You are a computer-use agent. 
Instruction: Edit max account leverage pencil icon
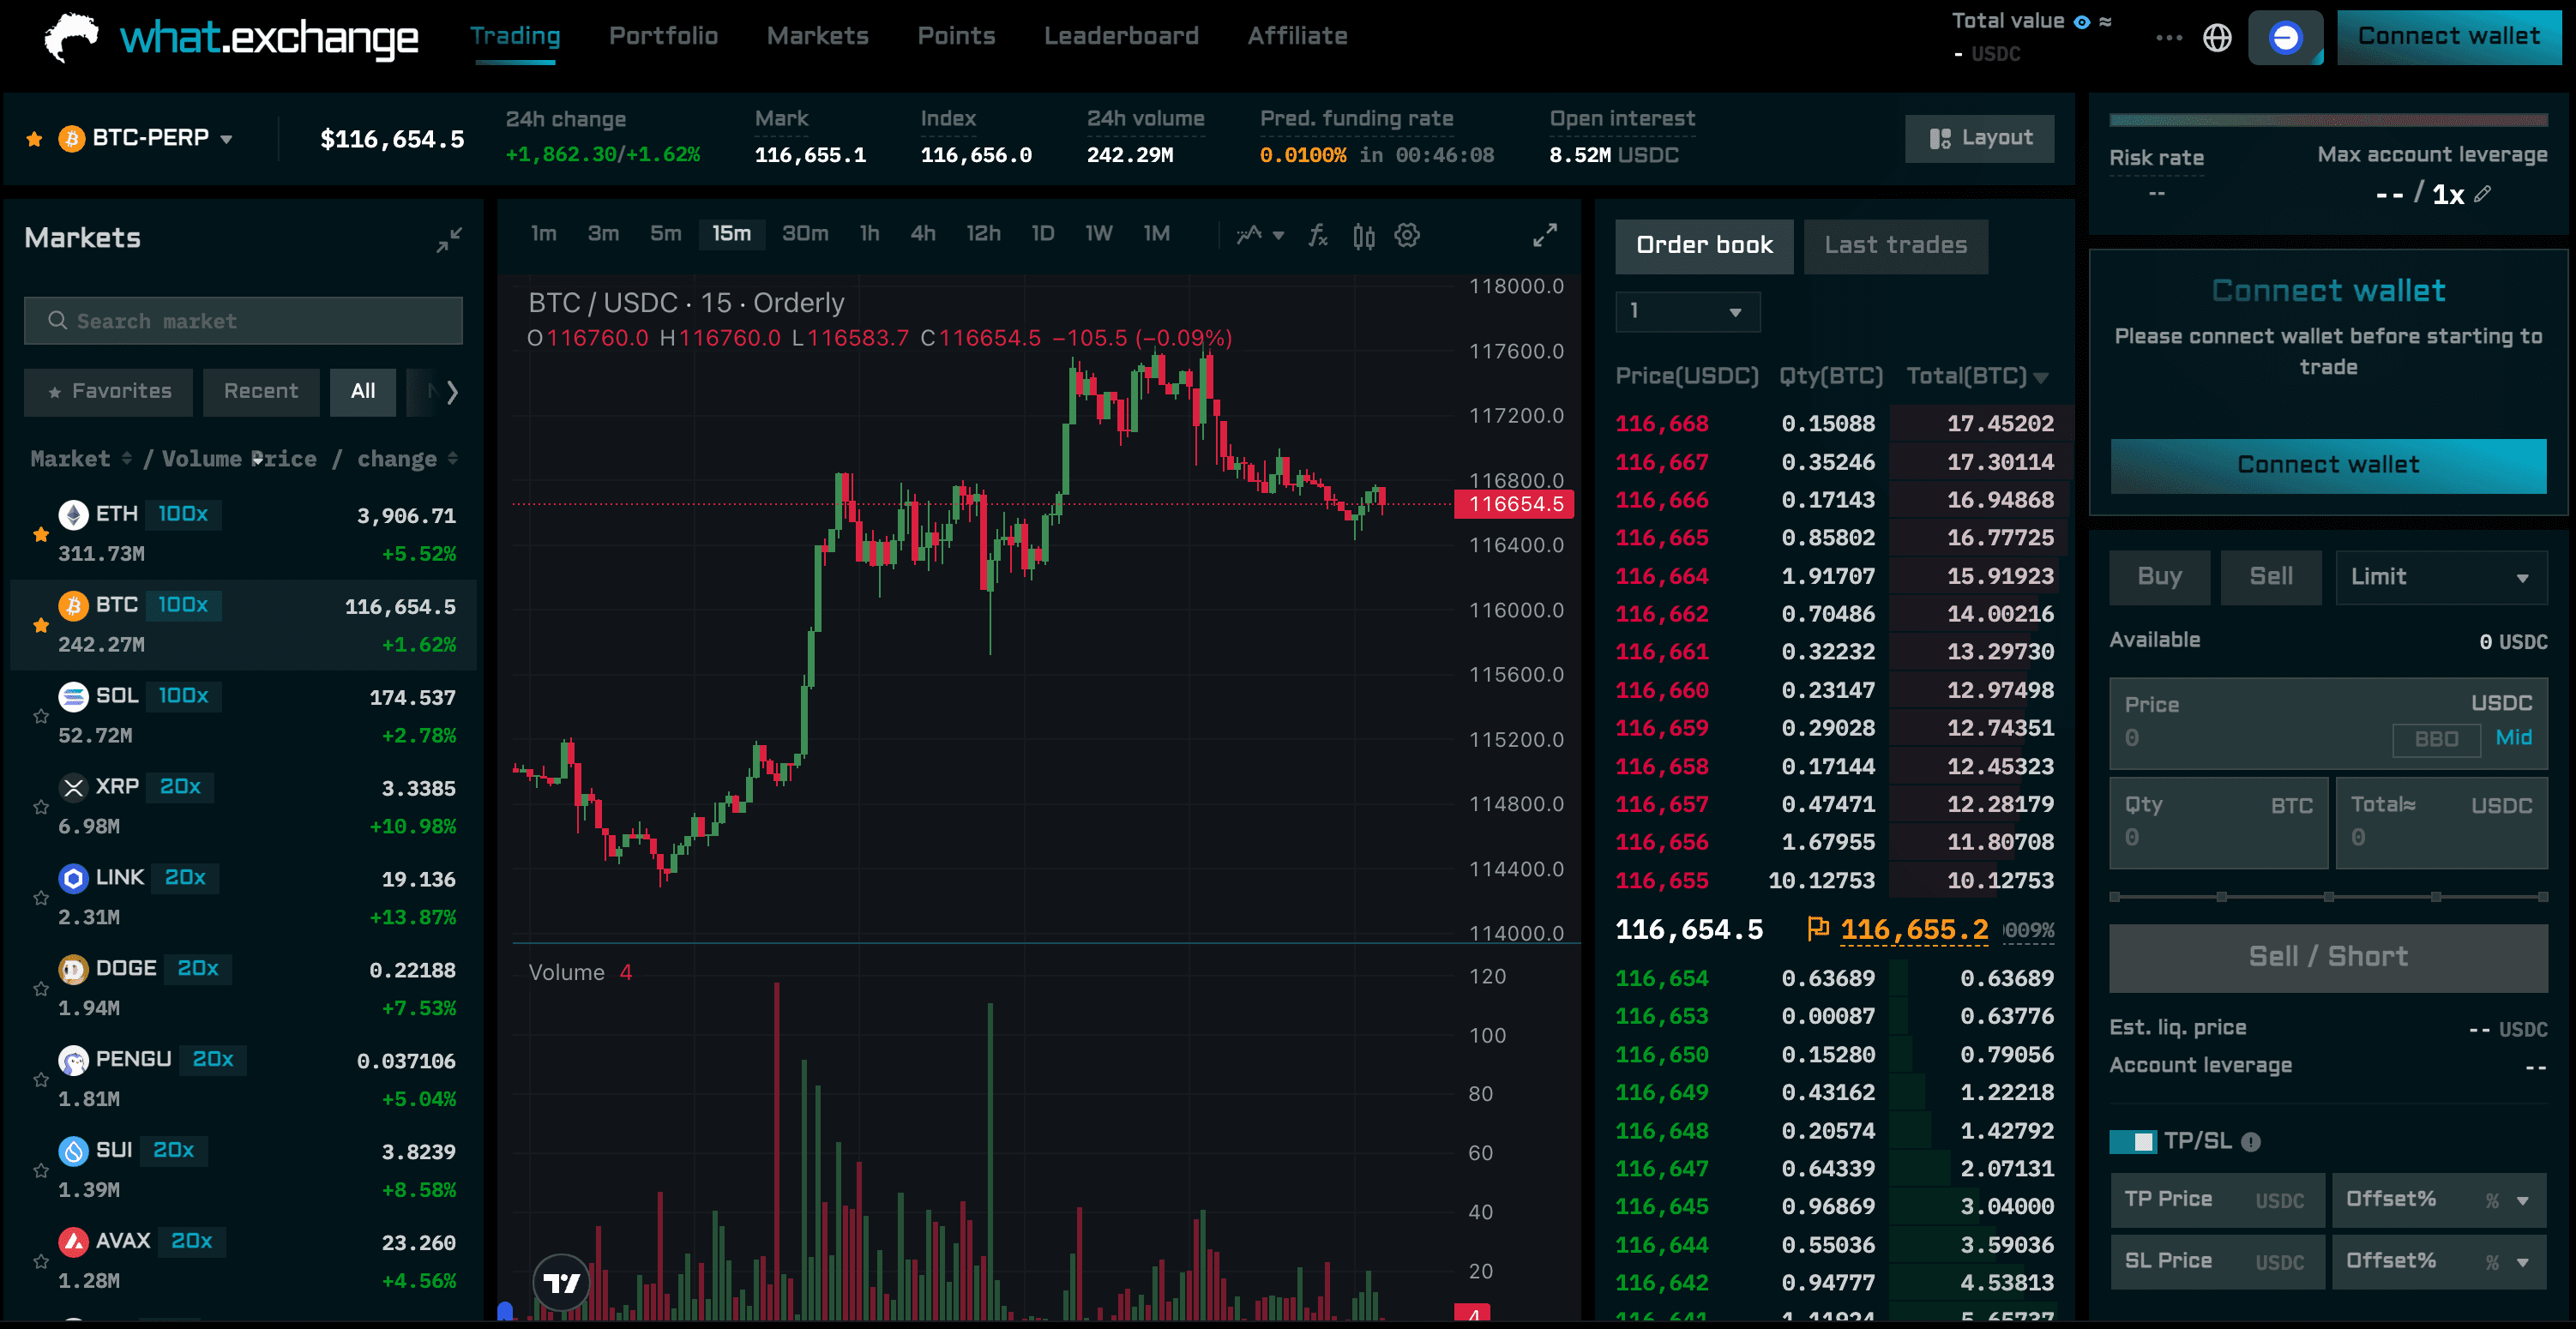(x=2482, y=194)
